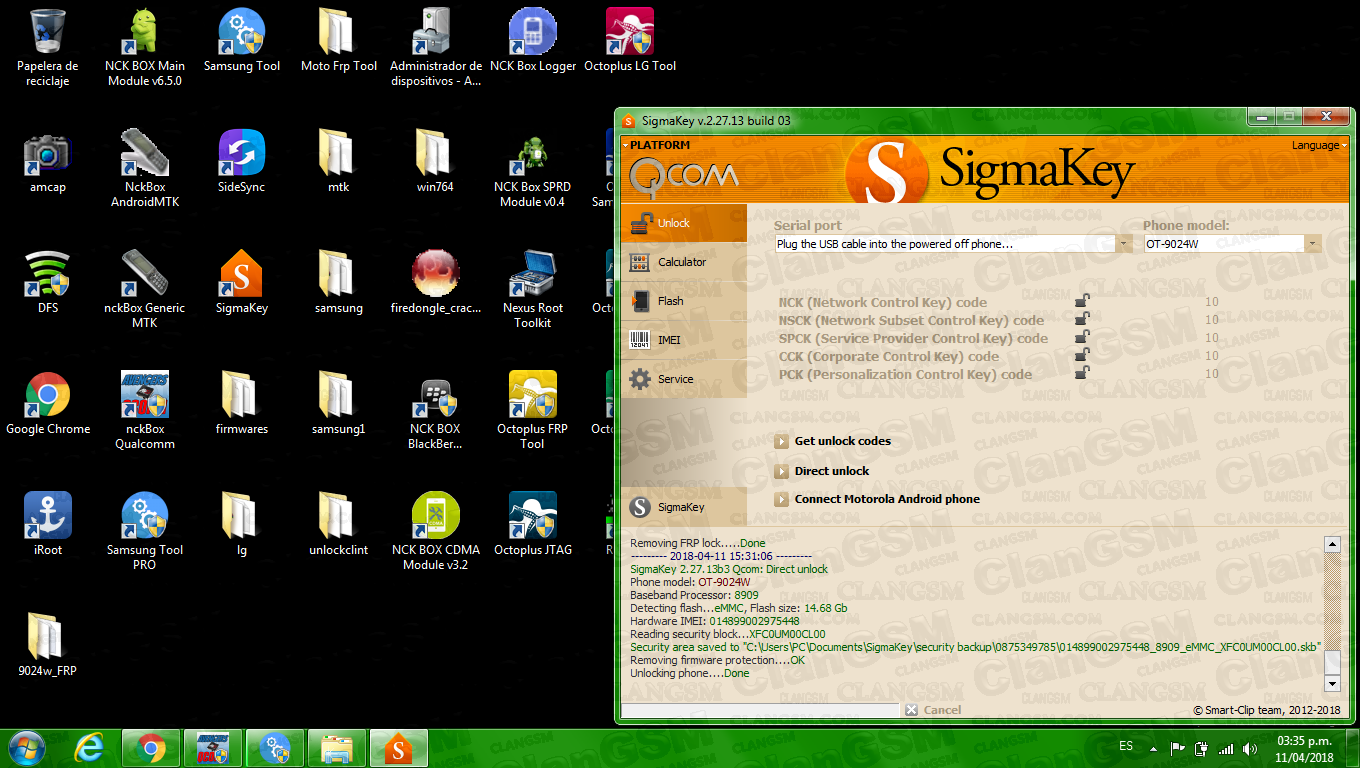Select the nckBox Generic MTK shortcut
Viewport: 1360px width, 768px height.
(x=145, y=290)
